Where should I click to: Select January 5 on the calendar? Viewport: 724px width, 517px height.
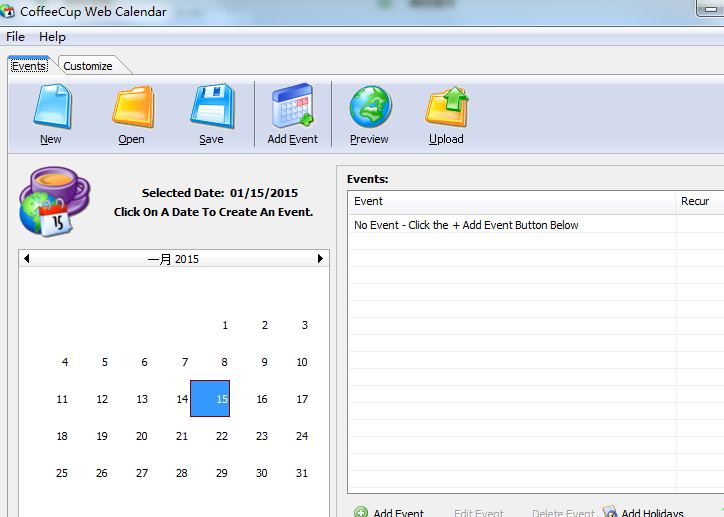(105, 362)
